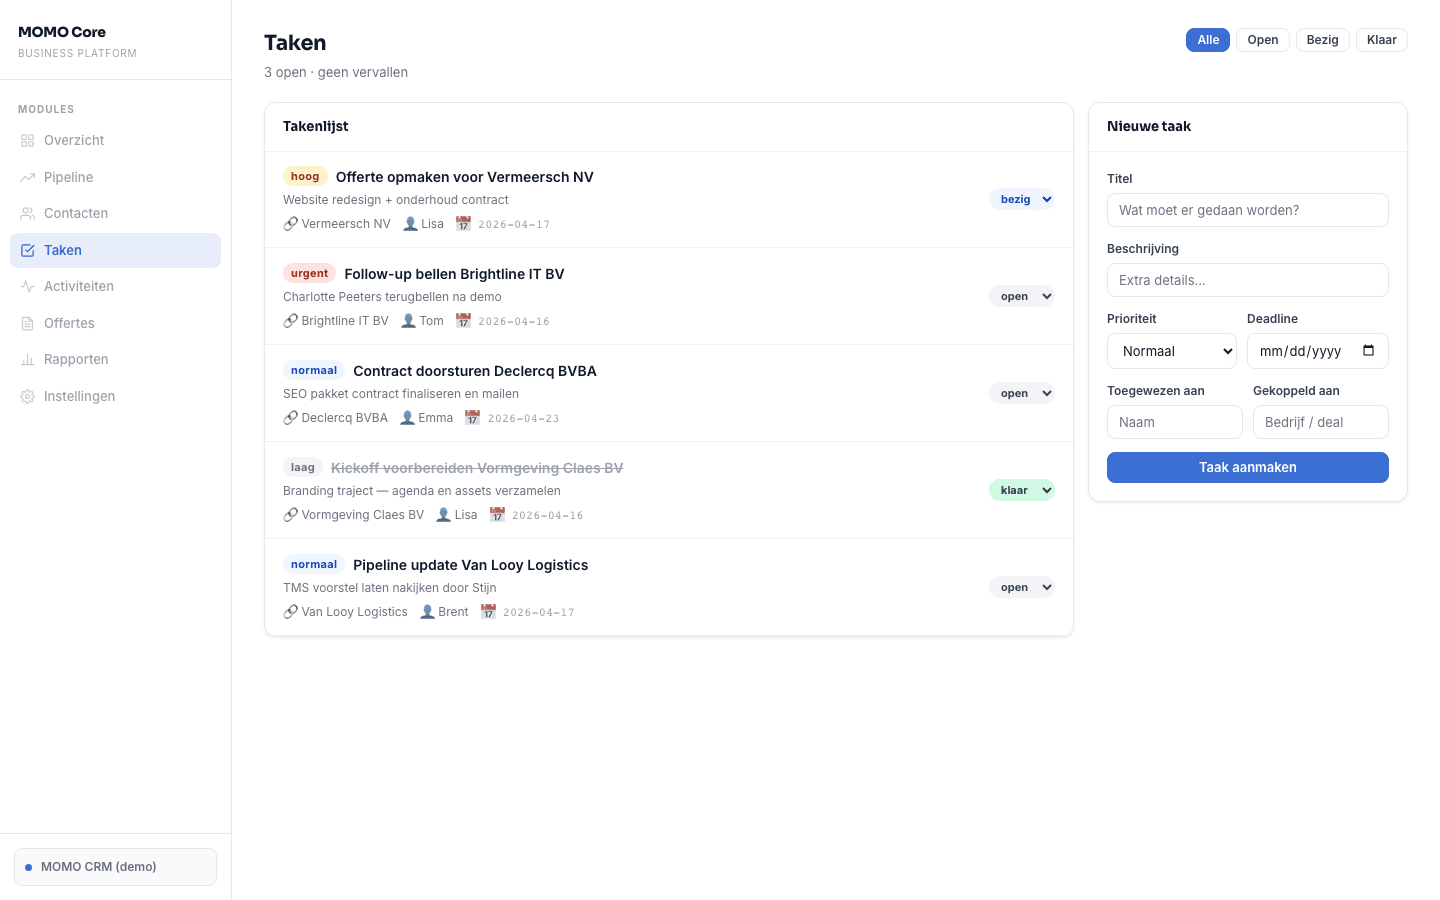Click the Titel input field

[1247, 210]
